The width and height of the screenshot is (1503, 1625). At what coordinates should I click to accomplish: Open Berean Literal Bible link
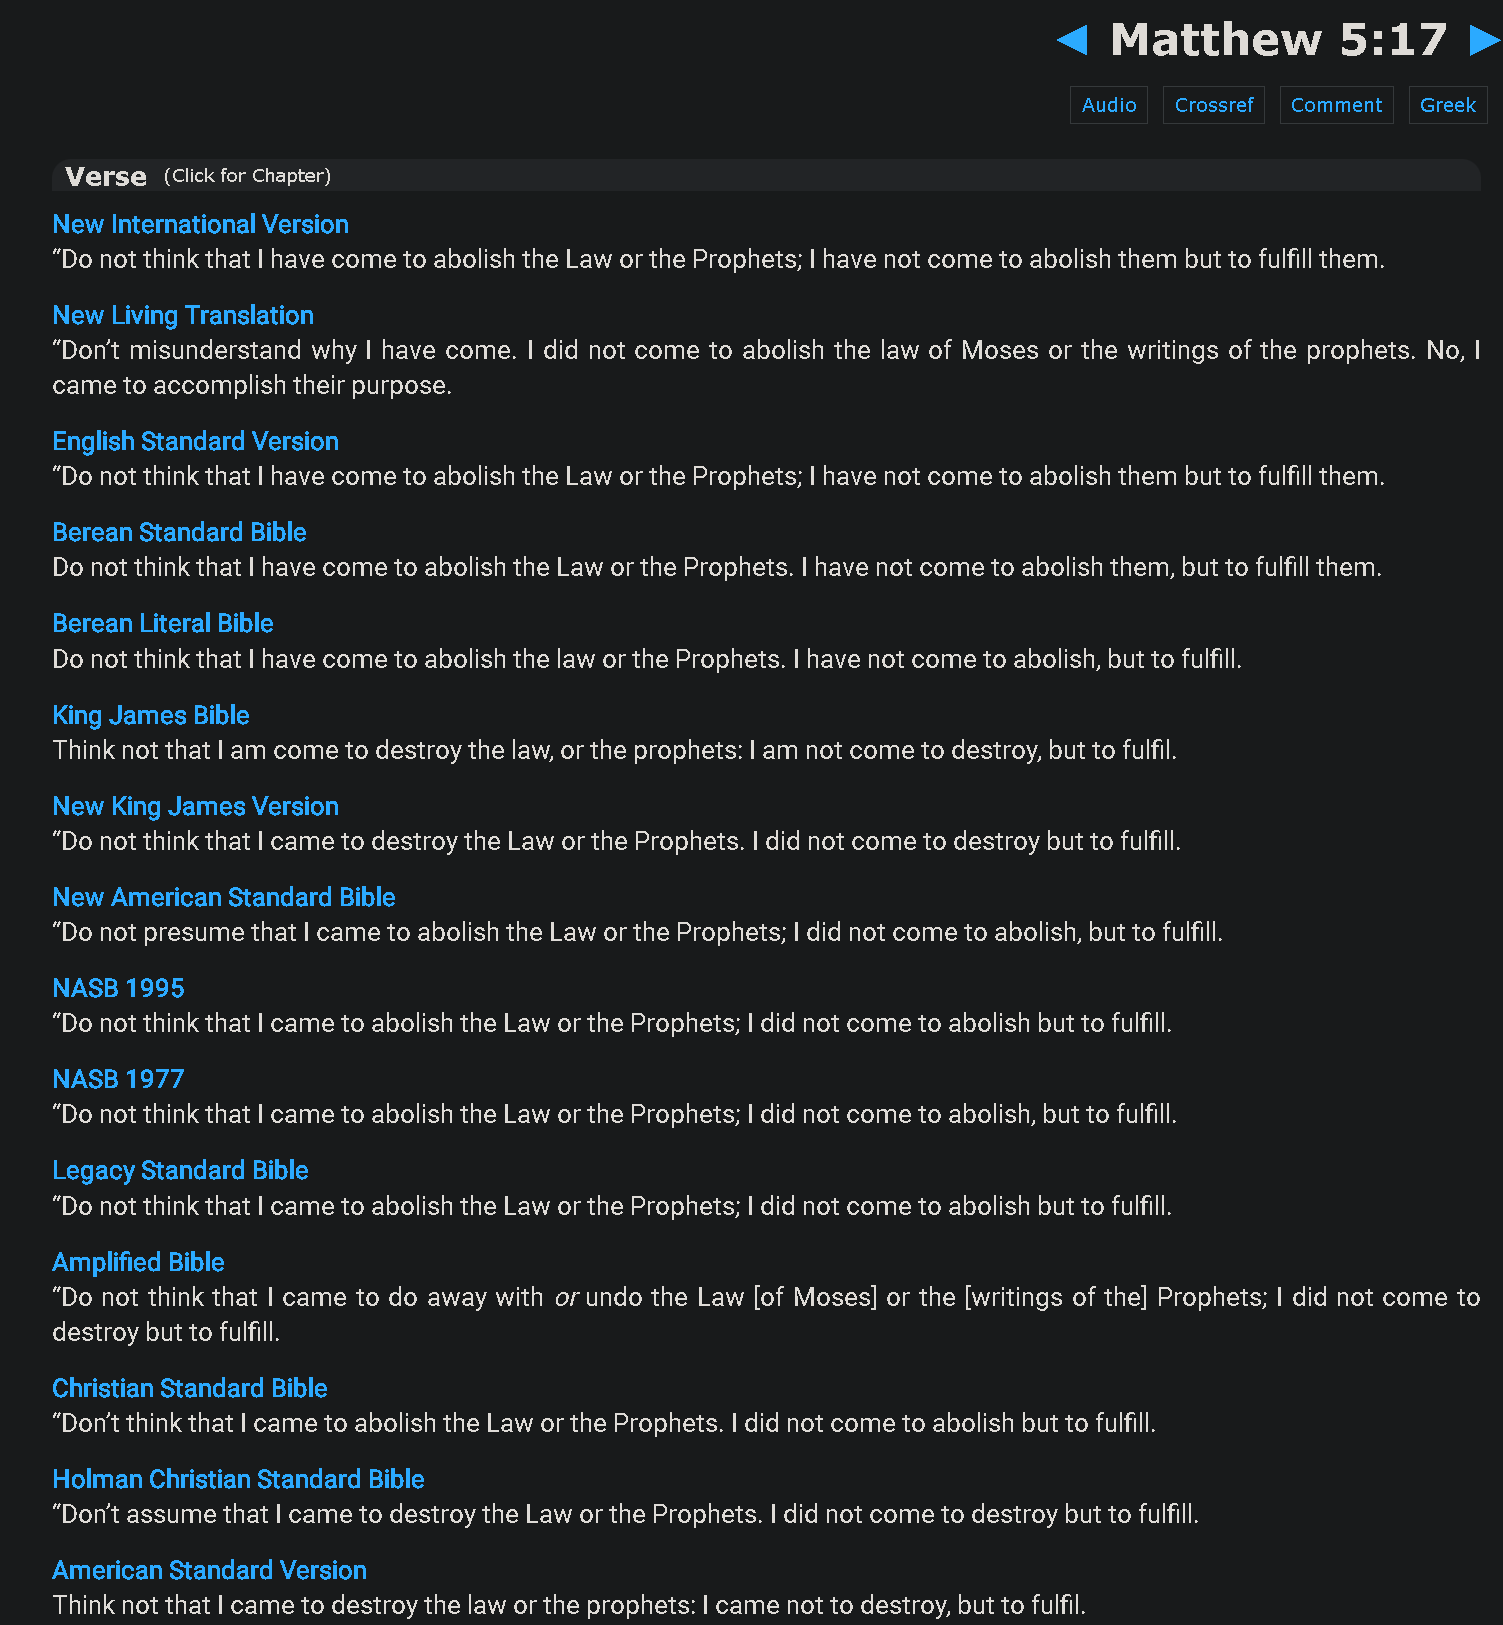163,623
